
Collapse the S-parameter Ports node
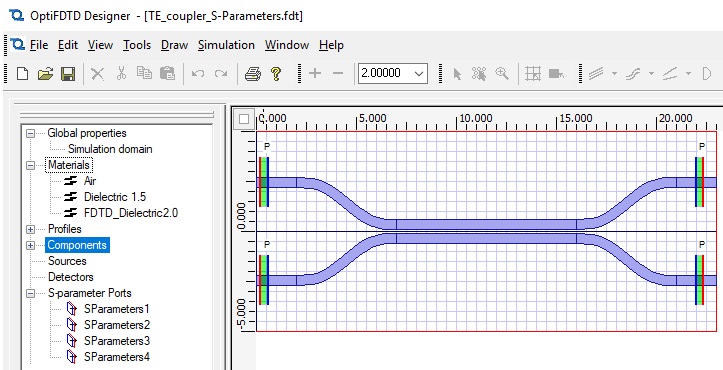click(x=30, y=293)
